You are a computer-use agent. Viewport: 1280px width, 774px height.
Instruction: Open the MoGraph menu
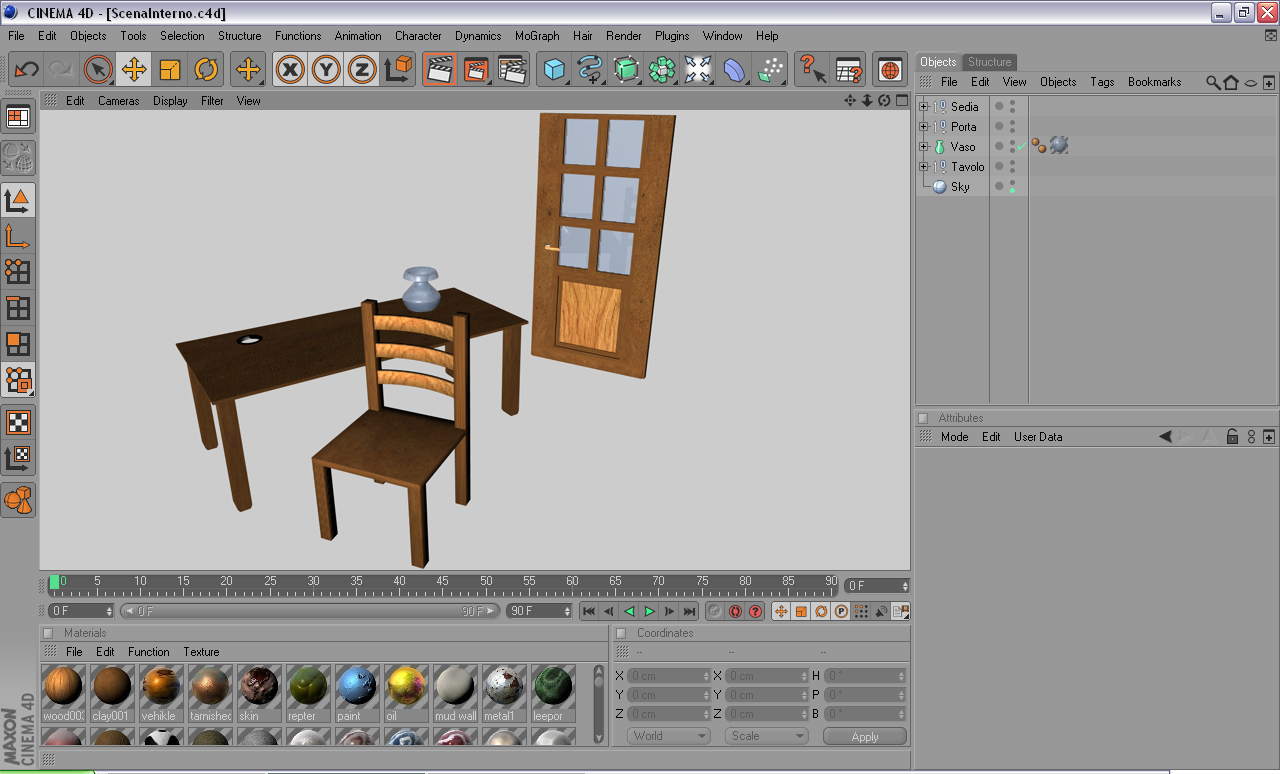(537, 35)
